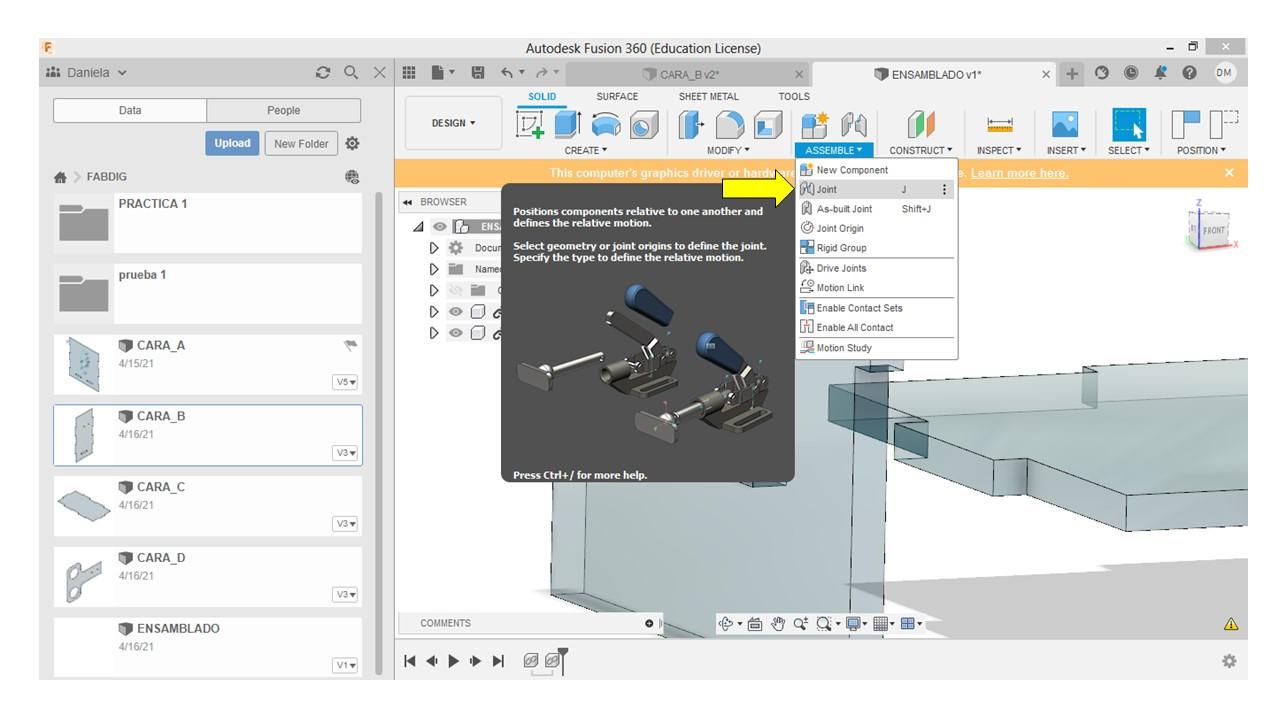Open the DESIGN workspace dropdown
This screenshot has width=1280, height=720.
point(454,124)
